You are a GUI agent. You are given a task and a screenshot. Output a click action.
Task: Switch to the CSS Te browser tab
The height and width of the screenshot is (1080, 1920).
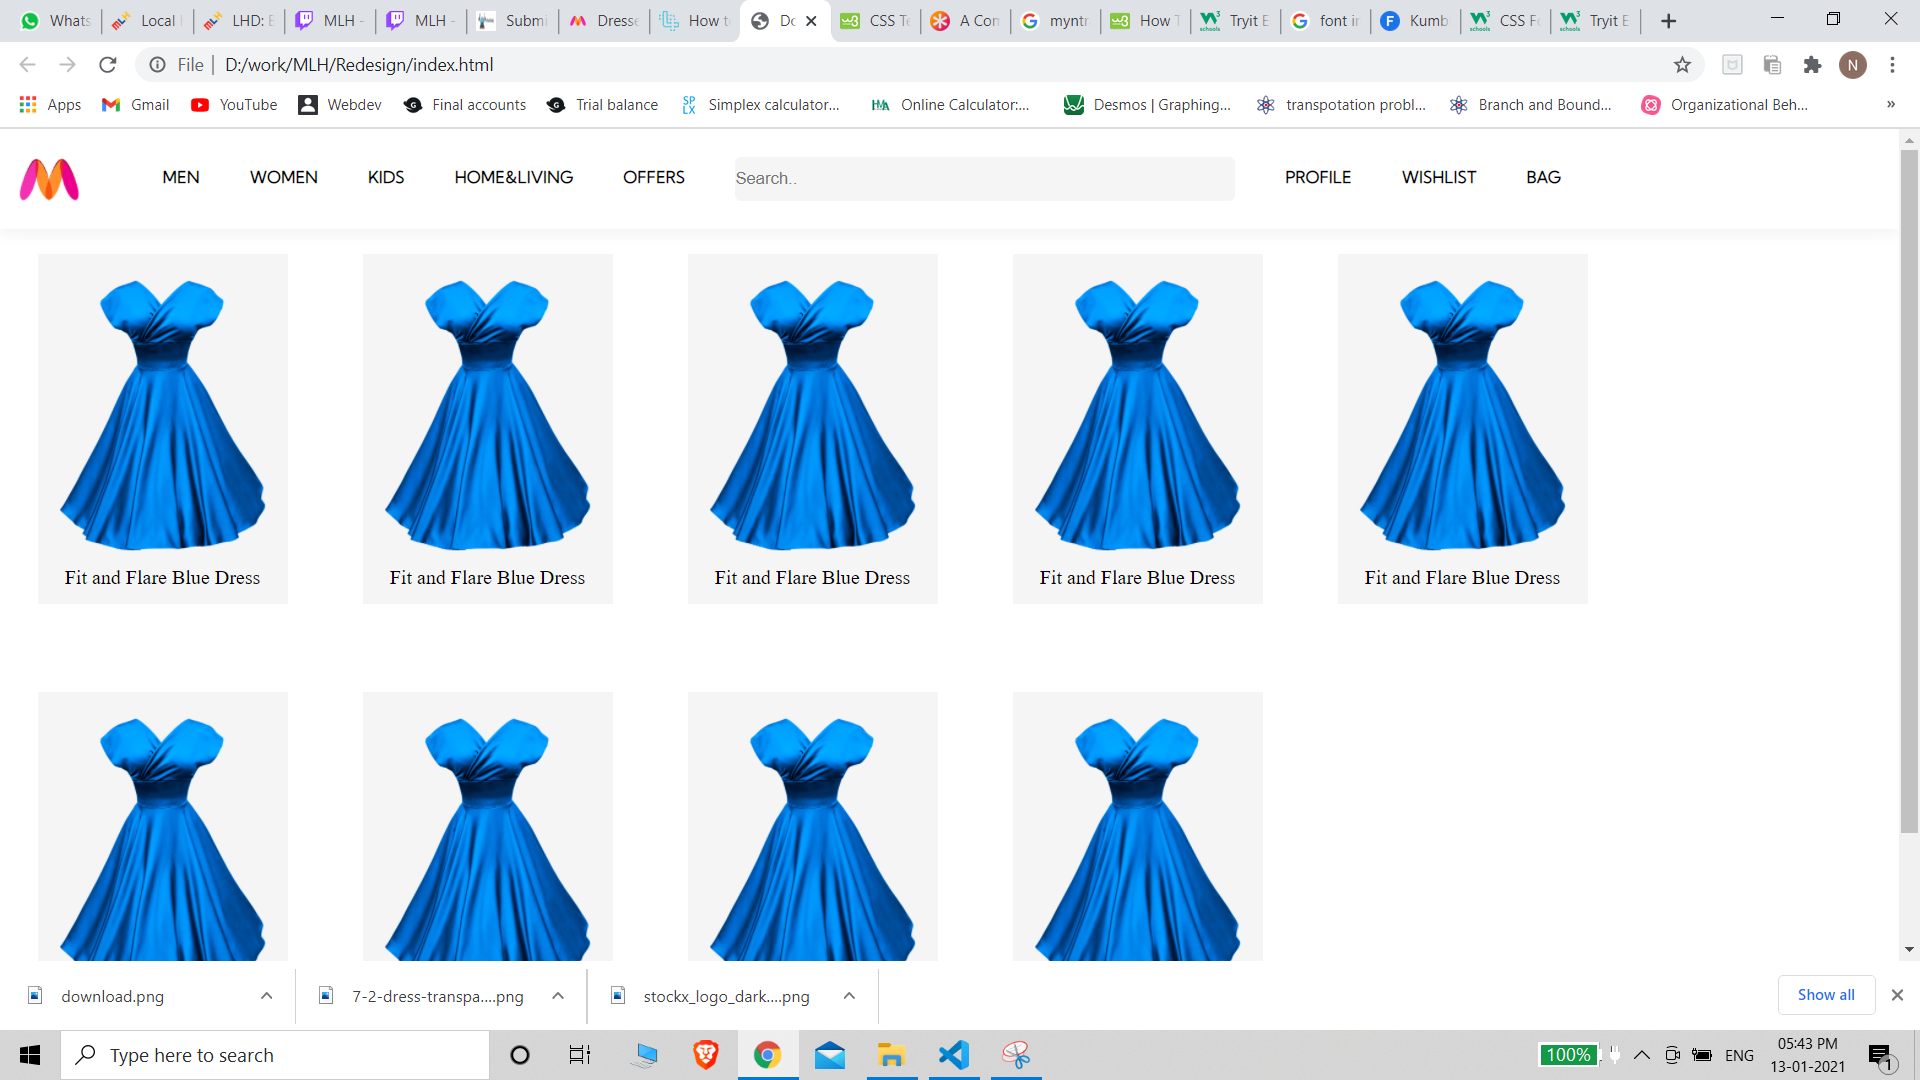pyautogui.click(x=876, y=21)
